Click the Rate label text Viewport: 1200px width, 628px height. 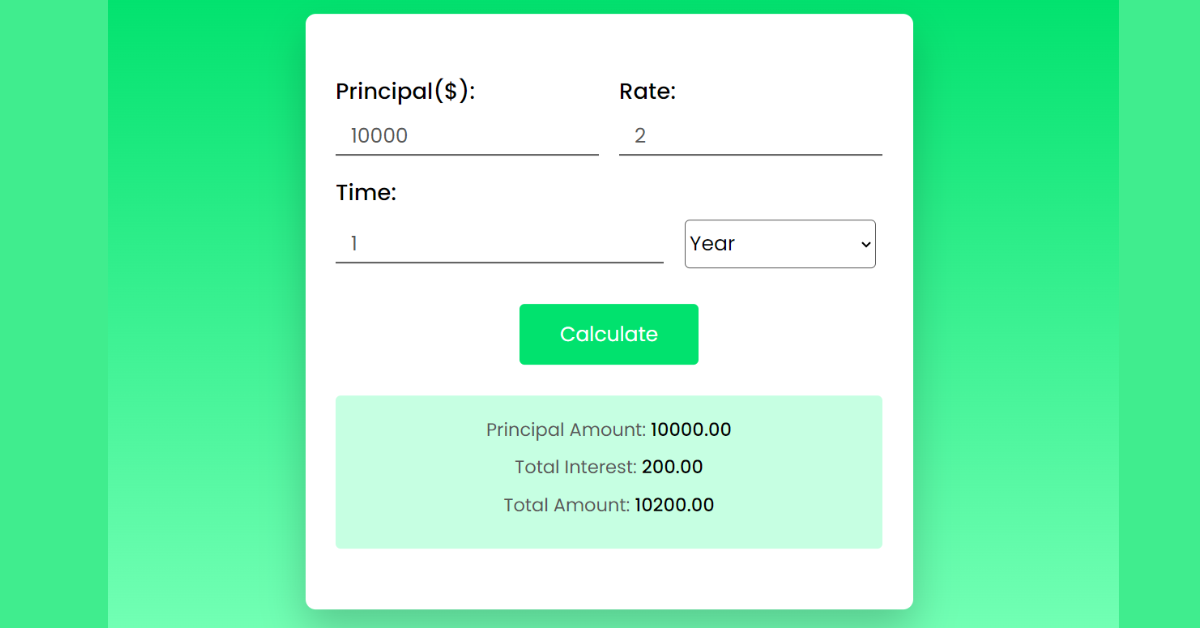(648, 91)
